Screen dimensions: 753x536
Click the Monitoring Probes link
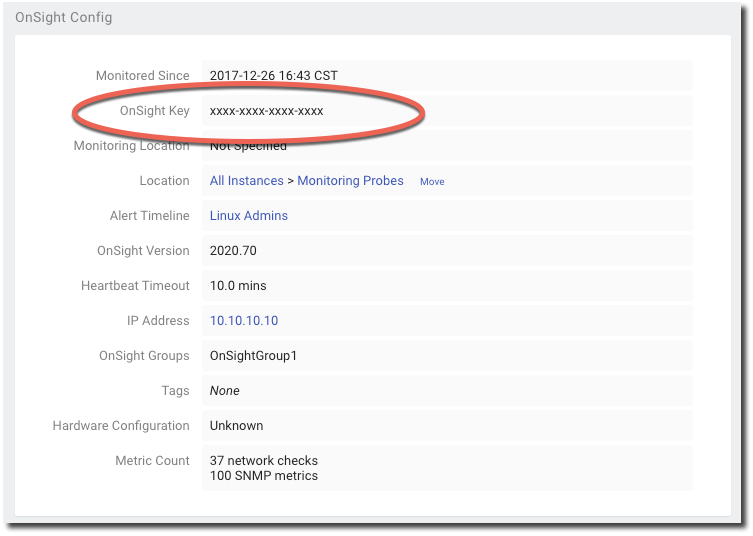click(350, 181)
